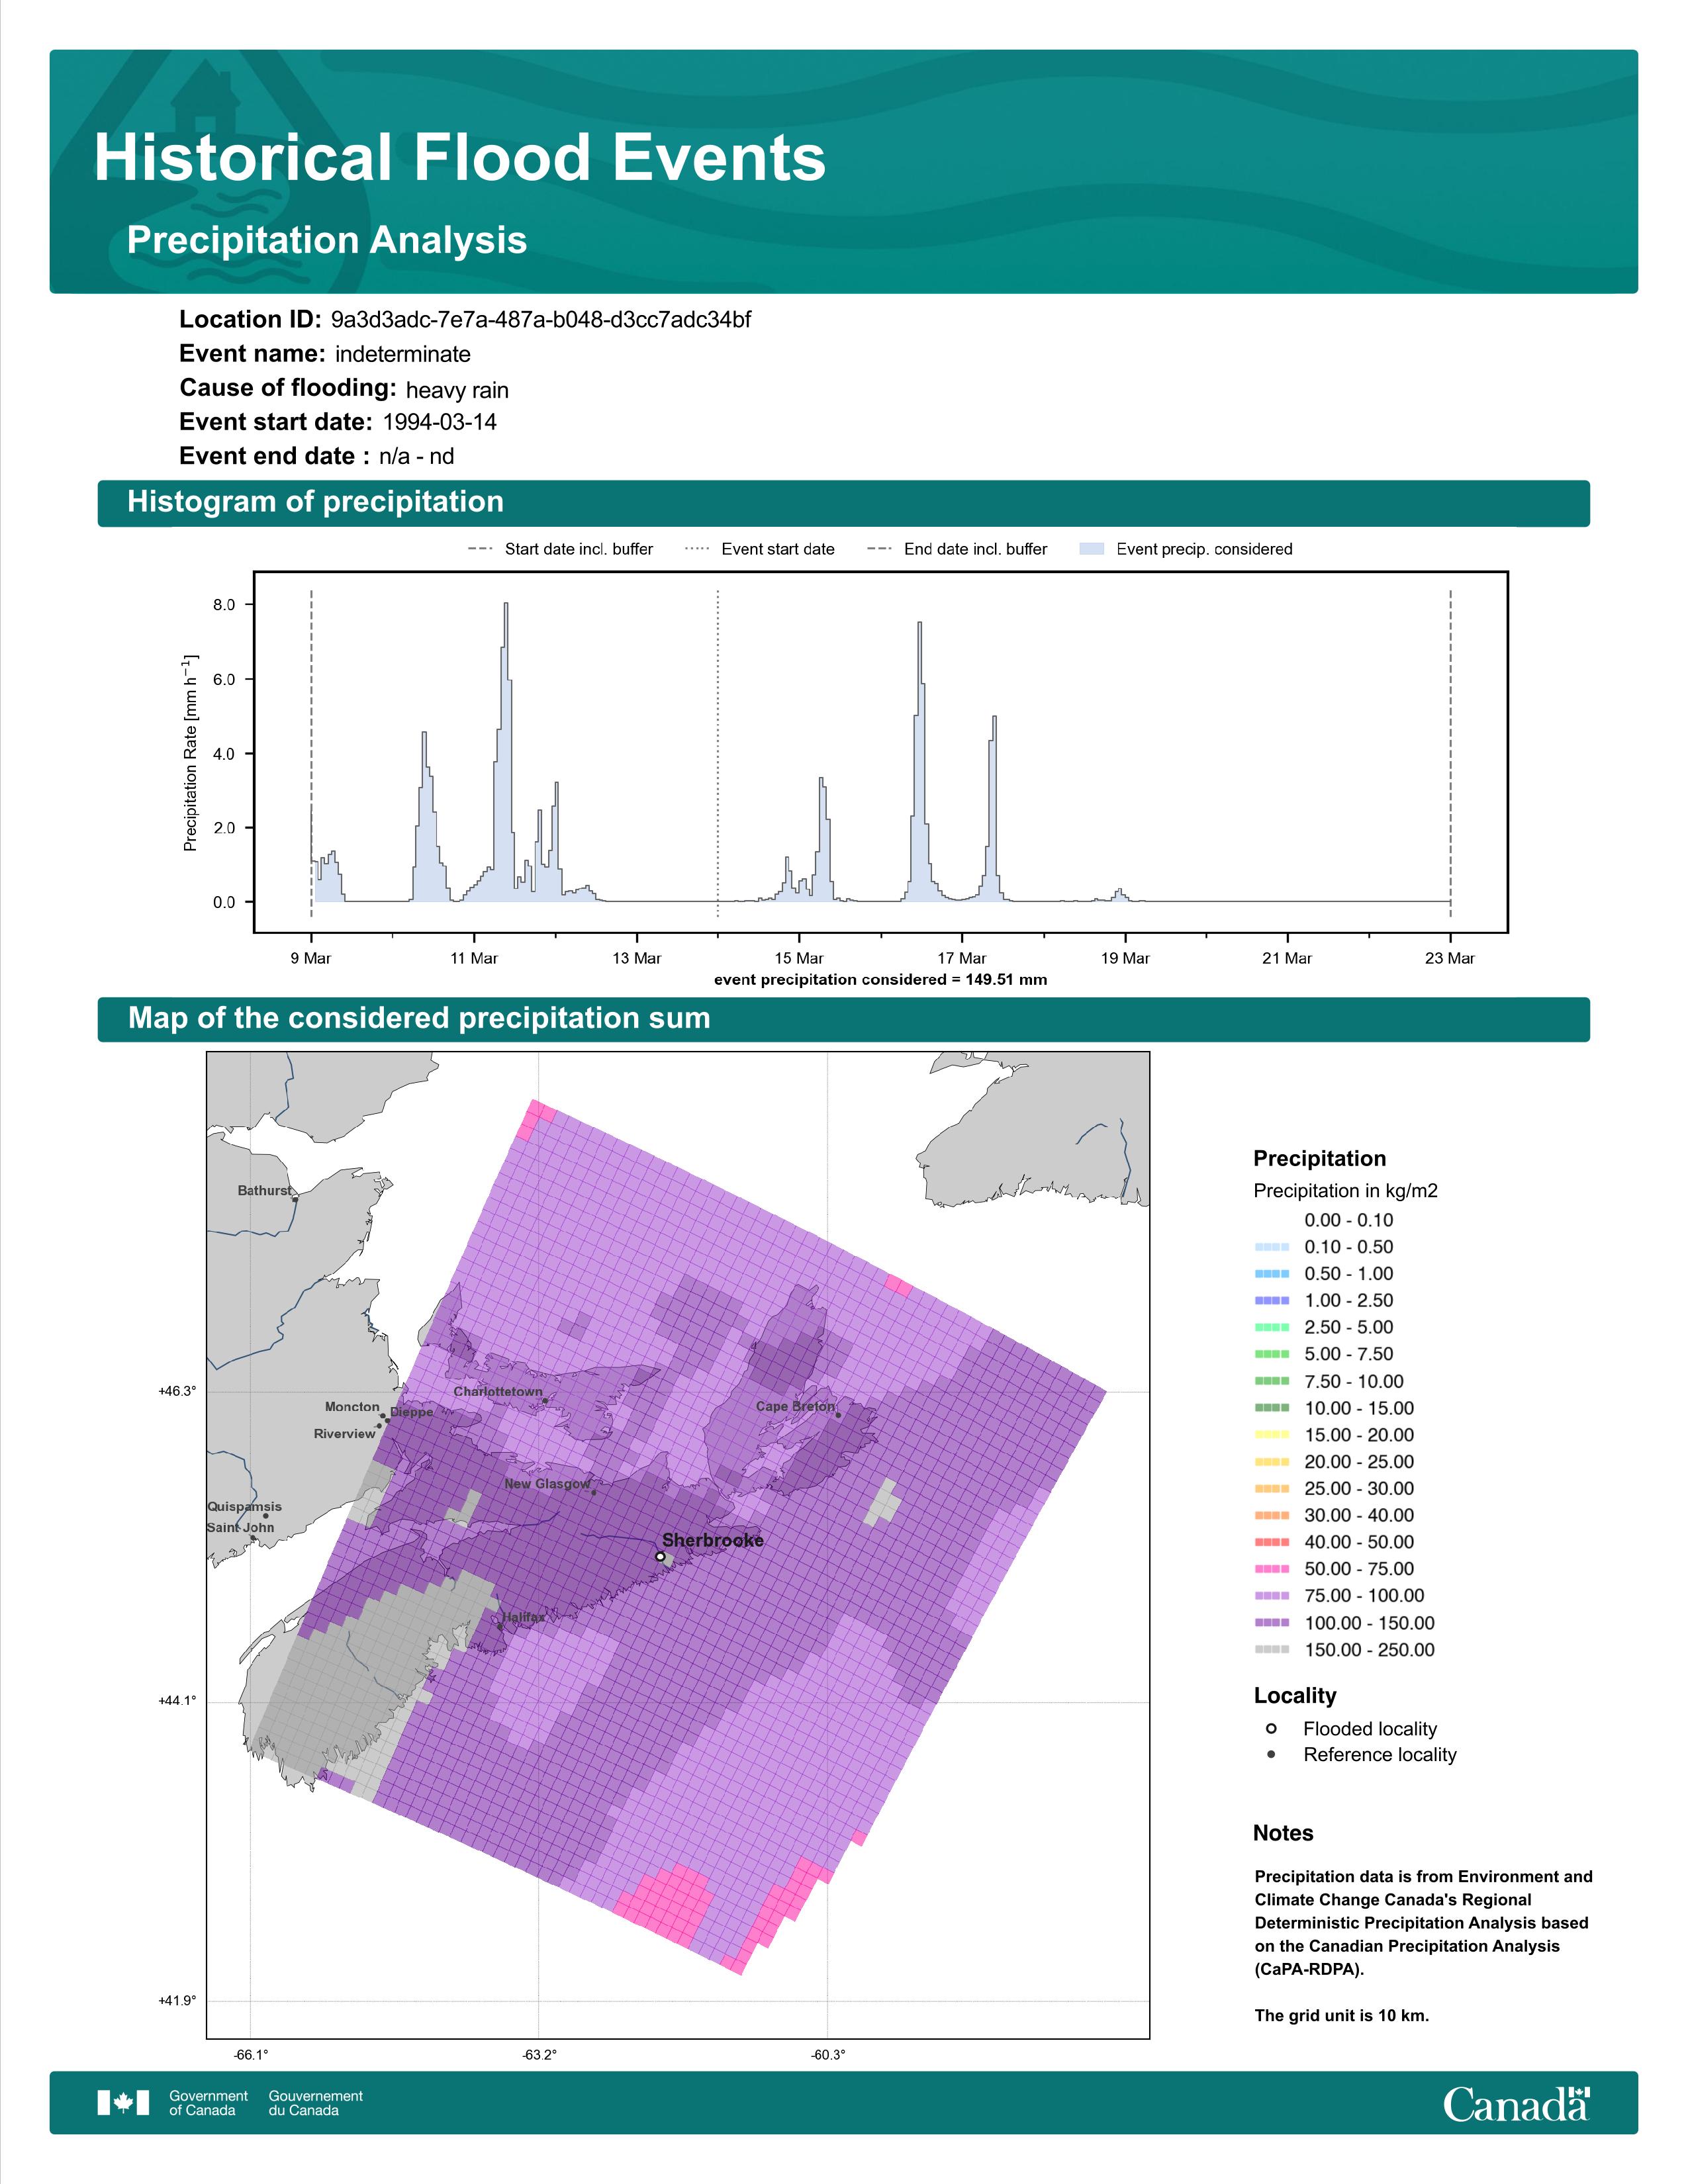The image size is (1688, 2184).
Task: Click the Canada wordmark logo in footer
Action: [x=1516, y=2103]
